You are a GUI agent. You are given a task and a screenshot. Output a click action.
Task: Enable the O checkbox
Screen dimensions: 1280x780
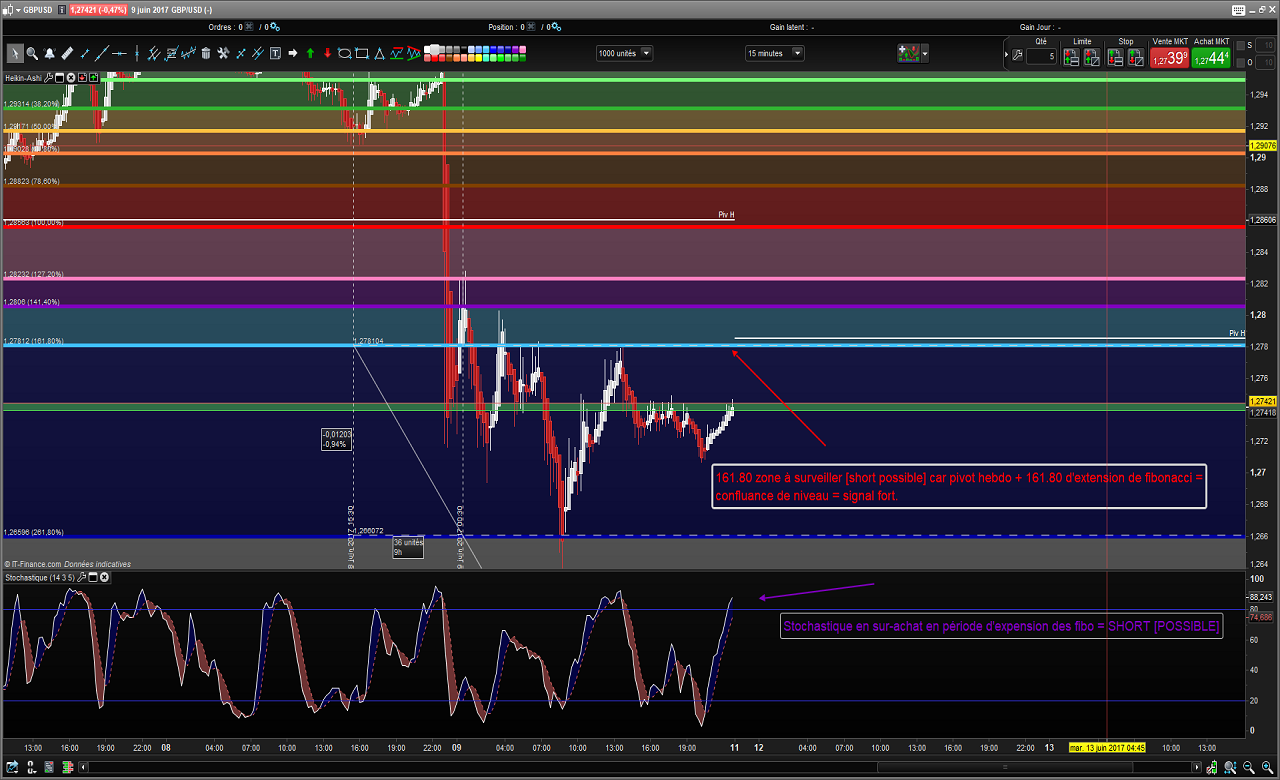[x=1240, y=62]
